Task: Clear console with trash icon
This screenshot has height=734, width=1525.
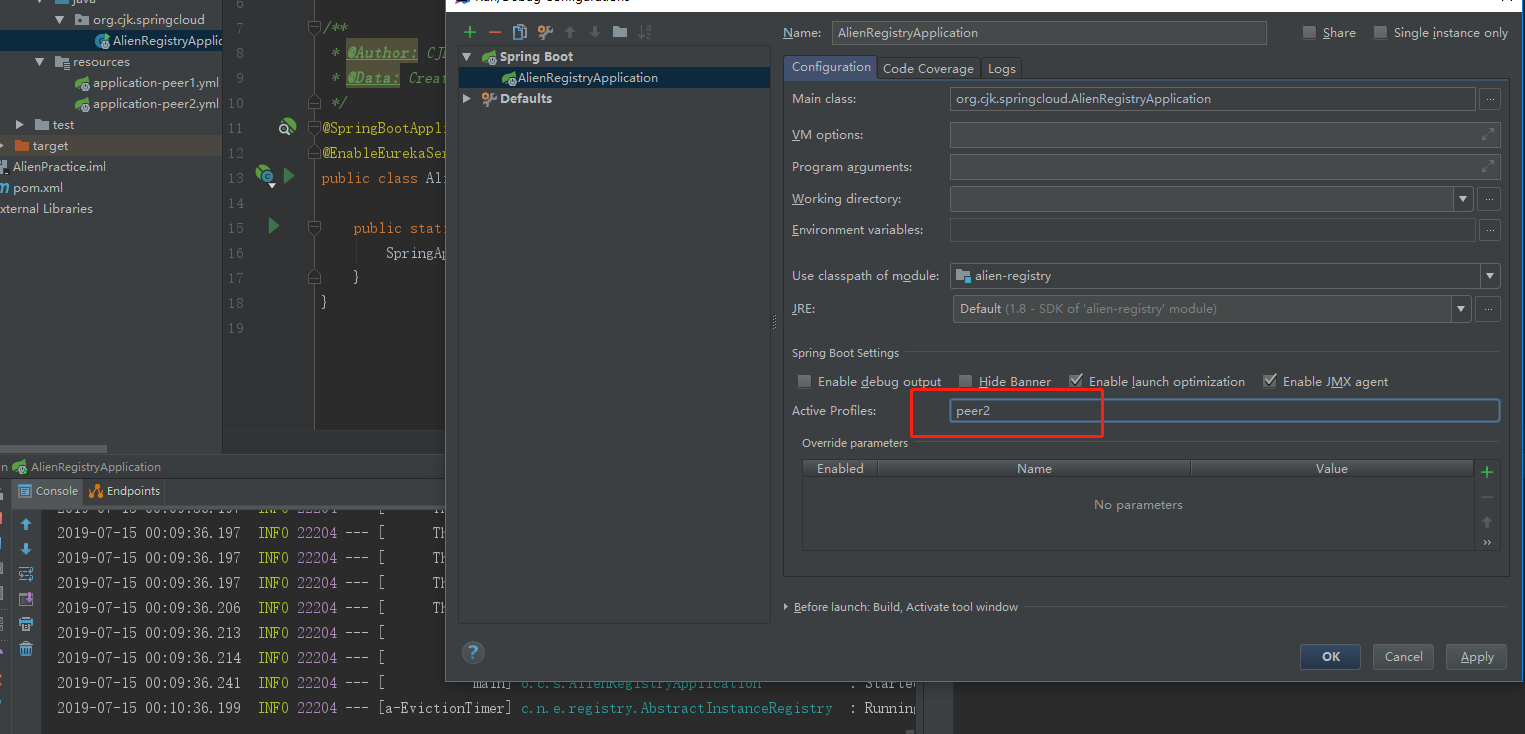Action: click(26, 649)
